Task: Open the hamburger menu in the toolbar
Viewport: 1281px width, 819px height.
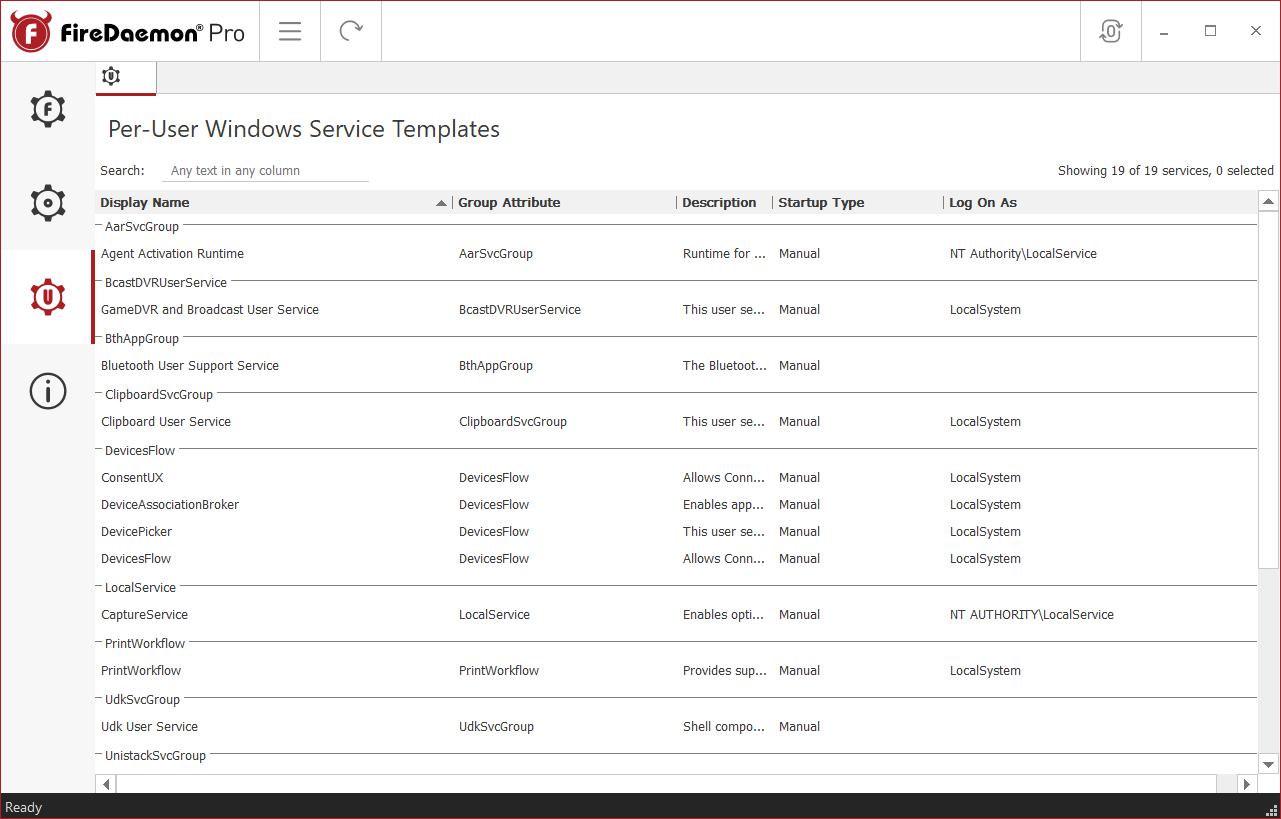Action: tap(290, 31)
